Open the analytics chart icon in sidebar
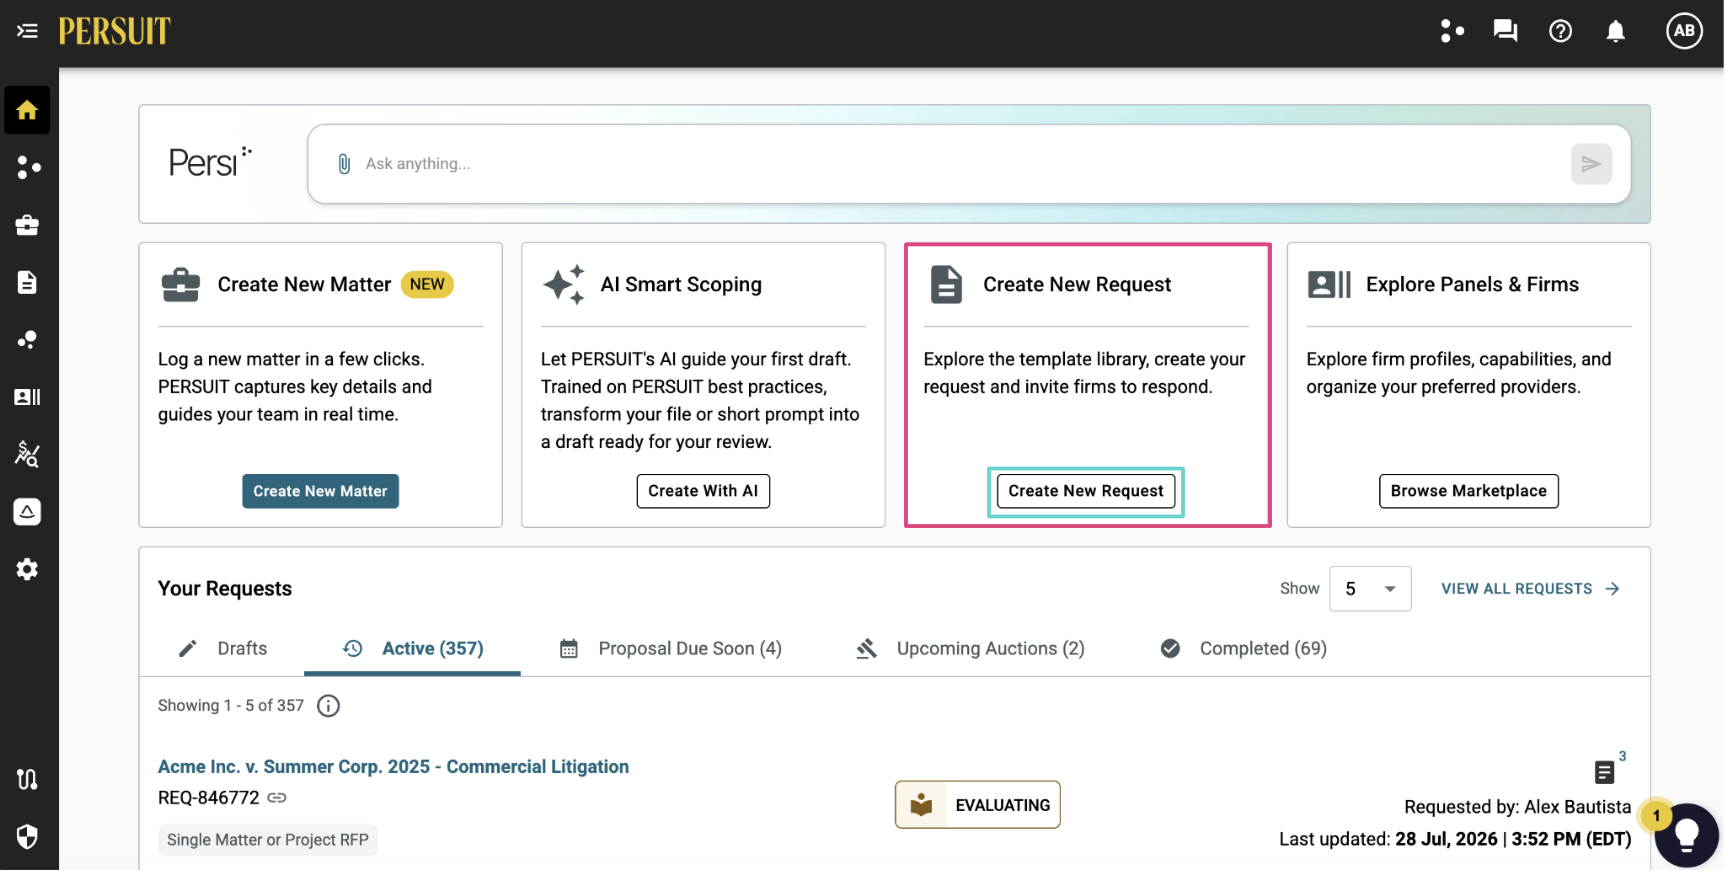Screen dimensions: 1726x878 (27, 454)
